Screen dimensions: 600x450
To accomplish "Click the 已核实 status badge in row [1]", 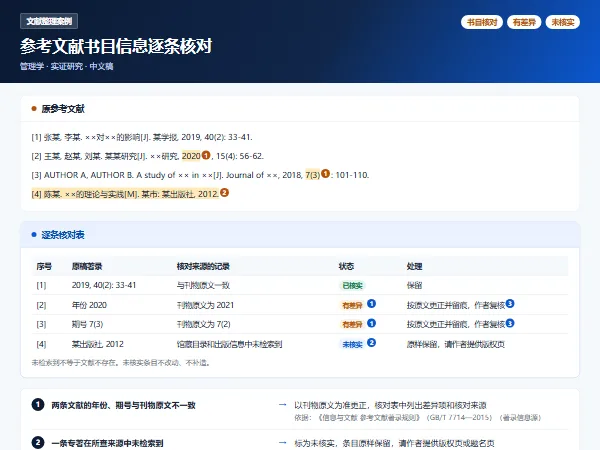I will (x=352, y=285).
